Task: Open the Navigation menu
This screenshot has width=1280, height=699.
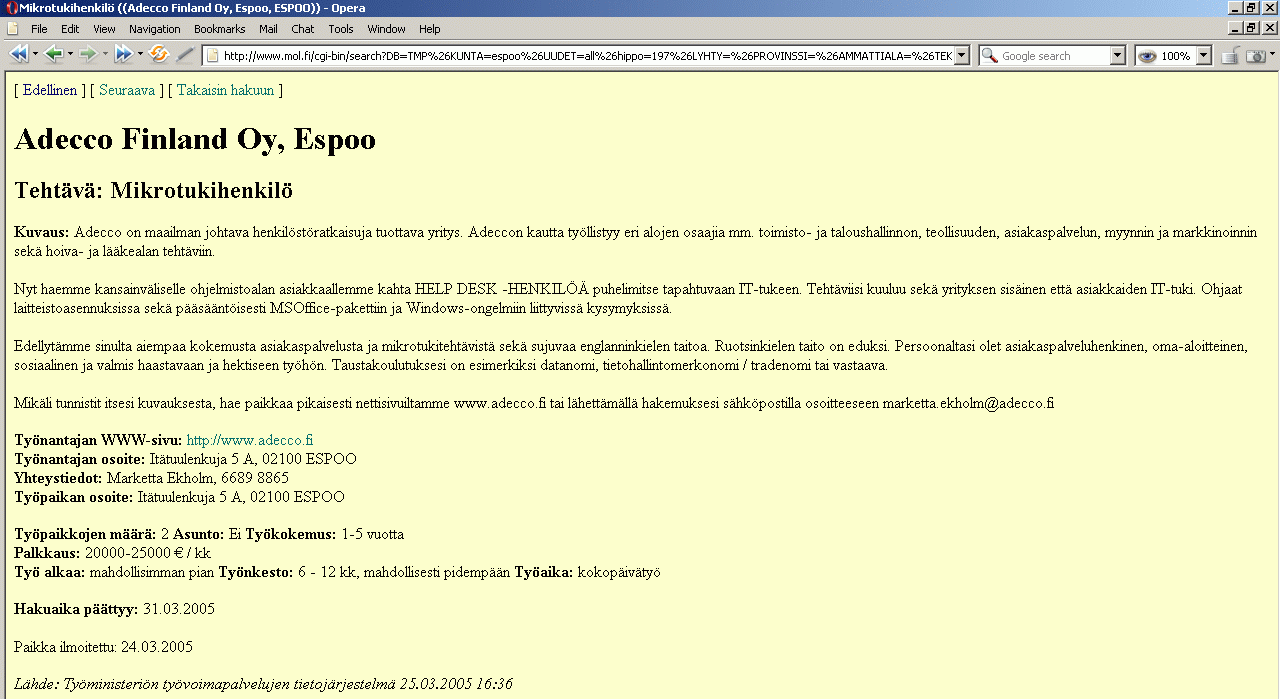Action: pos(155,29)
